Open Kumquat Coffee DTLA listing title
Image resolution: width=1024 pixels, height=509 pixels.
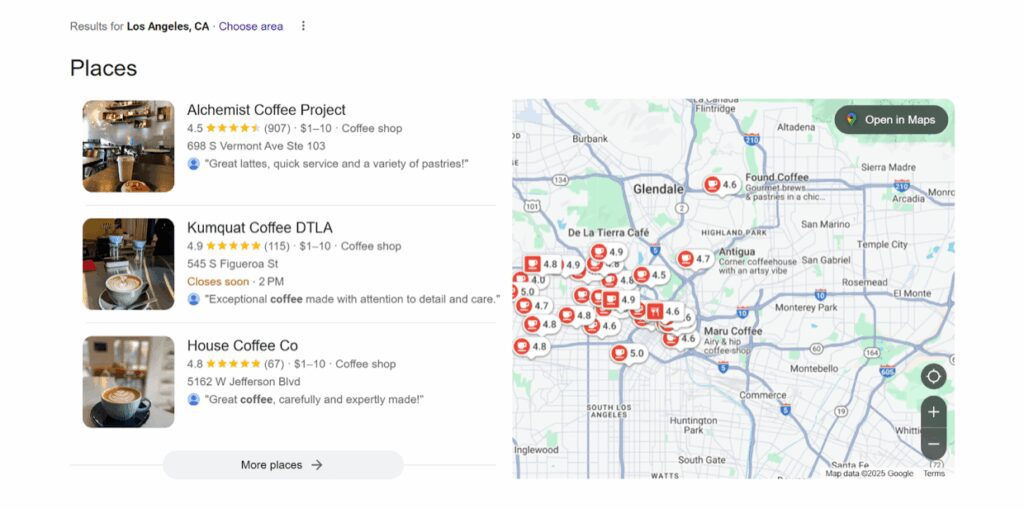260,227
